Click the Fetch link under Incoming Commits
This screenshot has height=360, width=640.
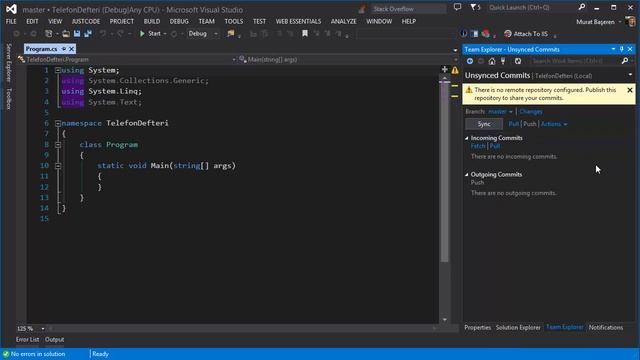coord(478,146)
